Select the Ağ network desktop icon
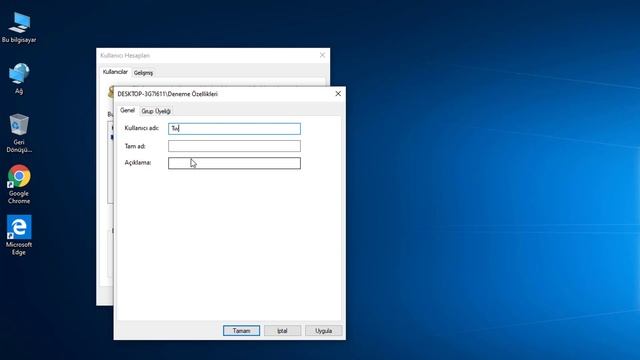The width and height of the screenshot is (640, 360). (19, 78)
